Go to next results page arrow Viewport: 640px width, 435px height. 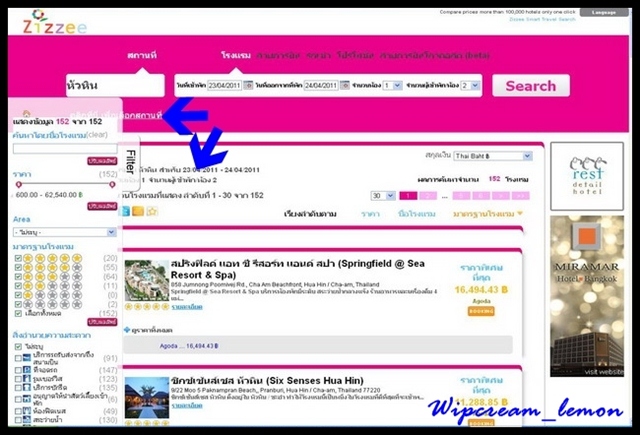tap(501, 196)
